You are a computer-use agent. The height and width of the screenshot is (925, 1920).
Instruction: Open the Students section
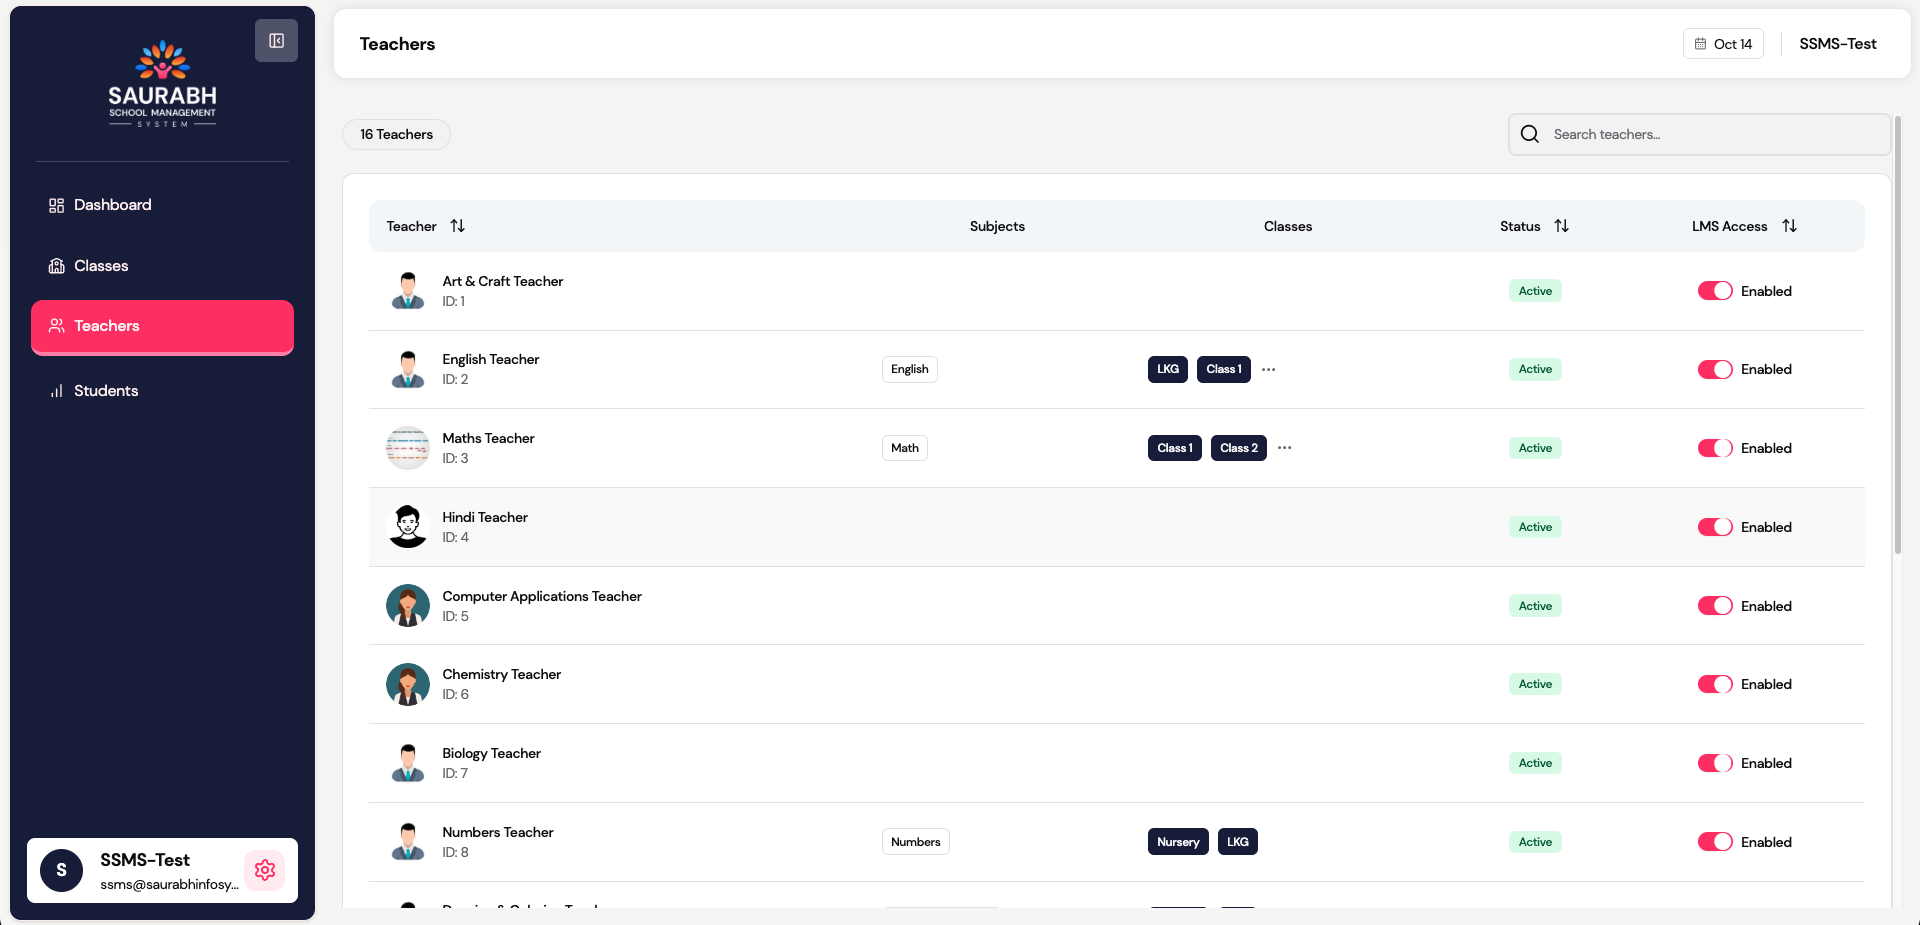(106, 391)
